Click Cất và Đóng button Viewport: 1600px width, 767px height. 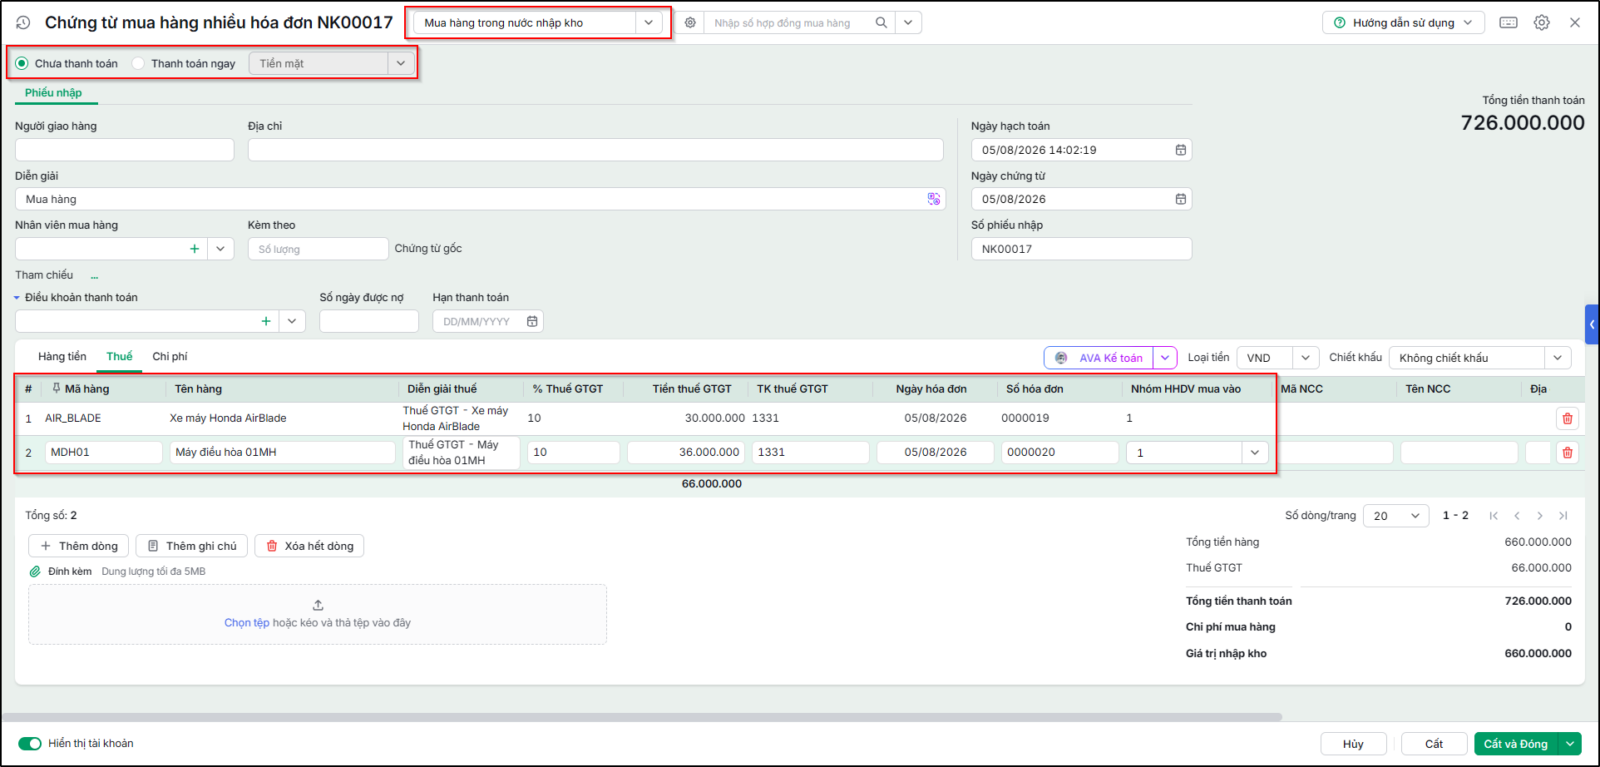(x=1516, y=744)
